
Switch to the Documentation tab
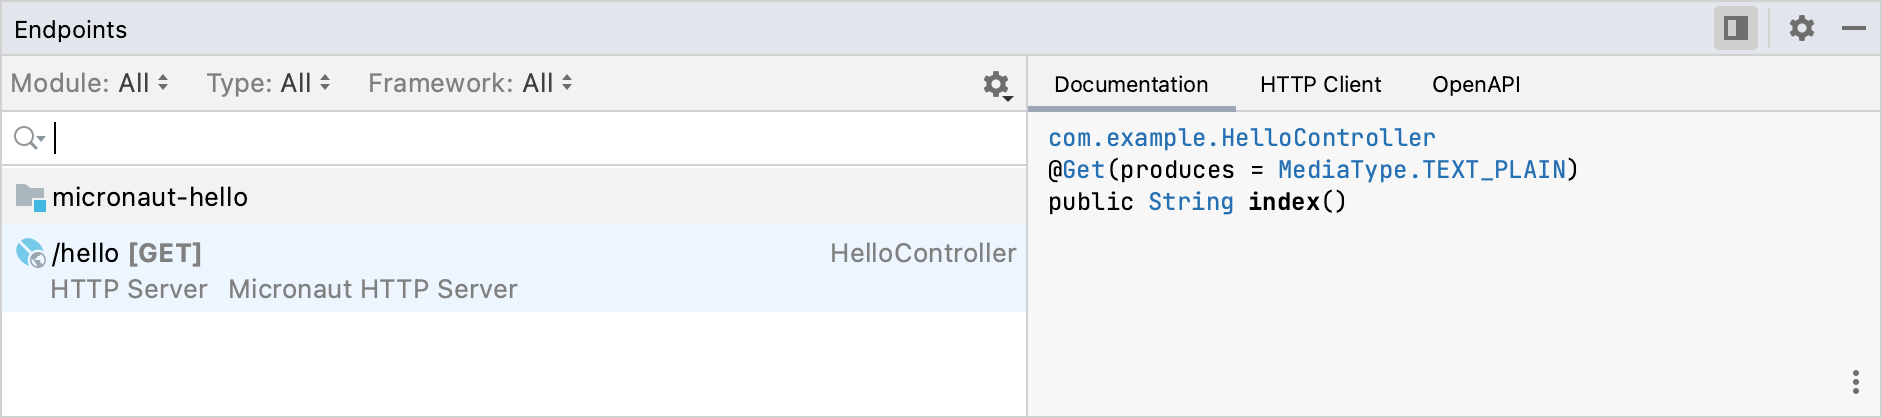point(1131,85)
